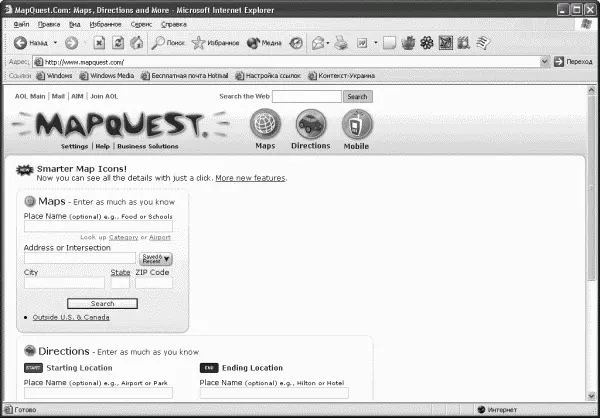Open the History clock icon in toolbar
Image resolution: width=600 pixels, height=418 pixels.
(x=296, y=43)
